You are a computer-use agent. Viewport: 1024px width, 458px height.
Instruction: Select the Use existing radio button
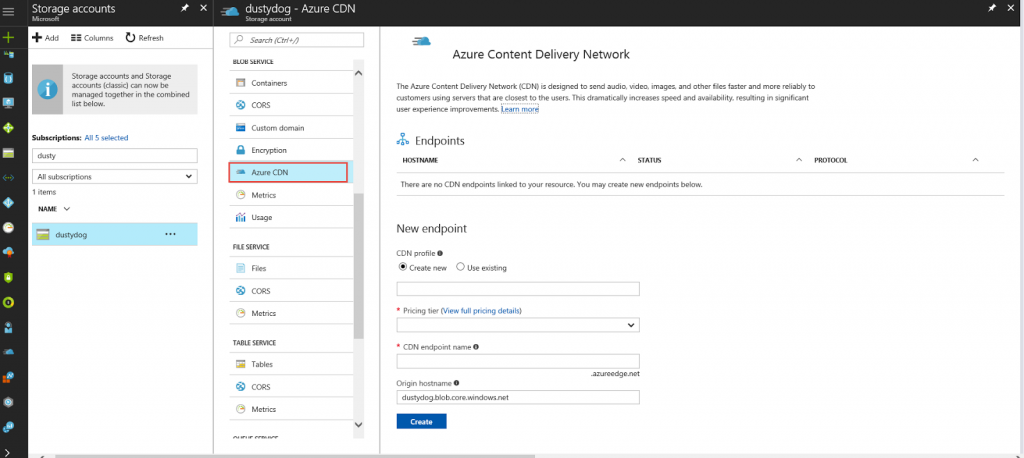point(460,267)
